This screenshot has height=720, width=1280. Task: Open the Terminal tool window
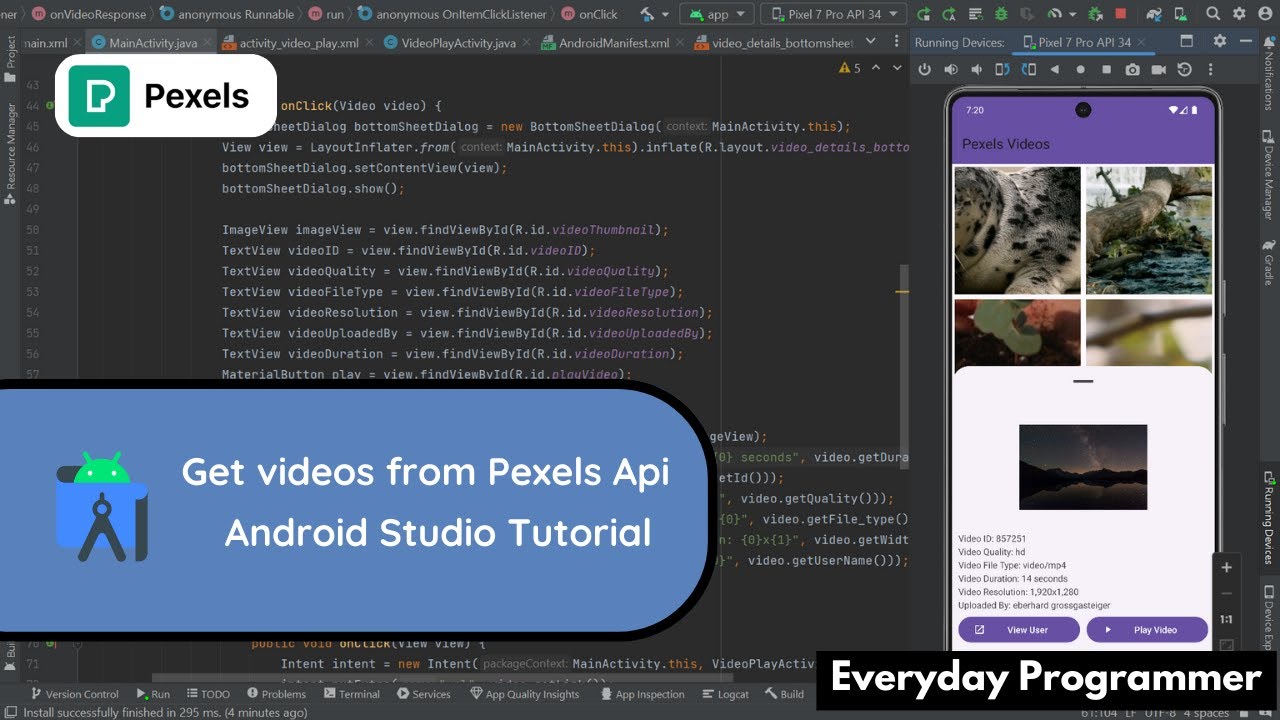click(x=350, y=694)
